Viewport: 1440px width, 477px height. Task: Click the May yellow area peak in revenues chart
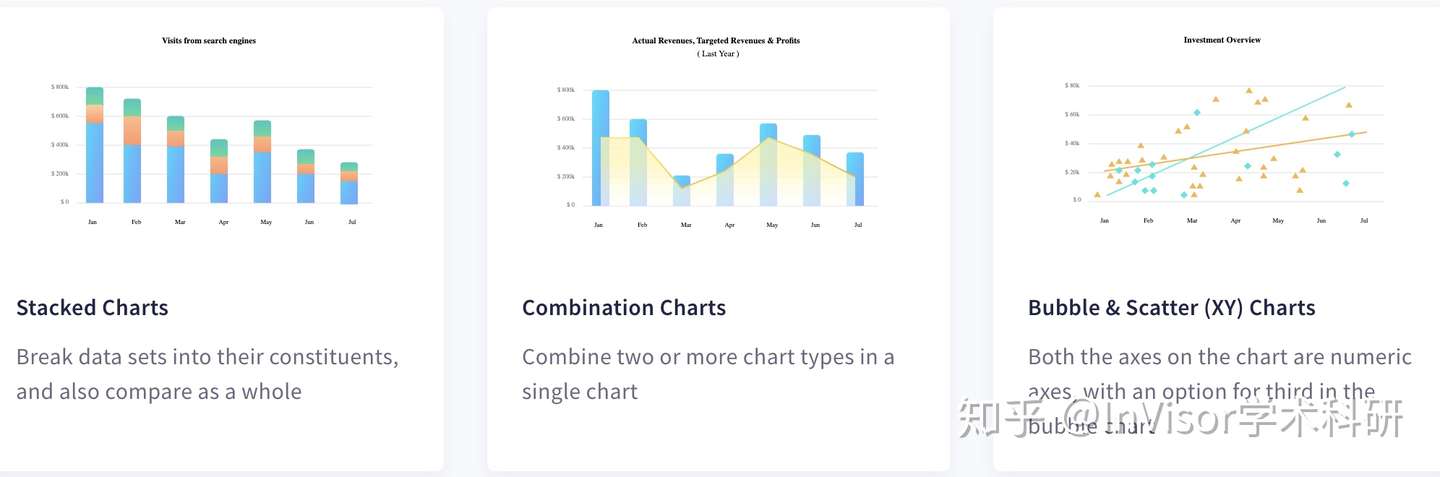tap(767, 140)
